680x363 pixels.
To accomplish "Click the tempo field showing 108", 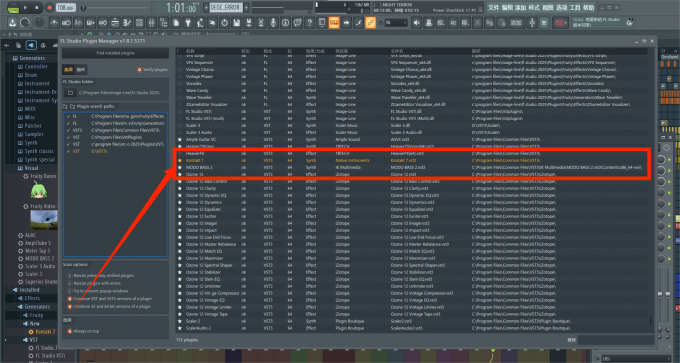I will coord(65,7).
